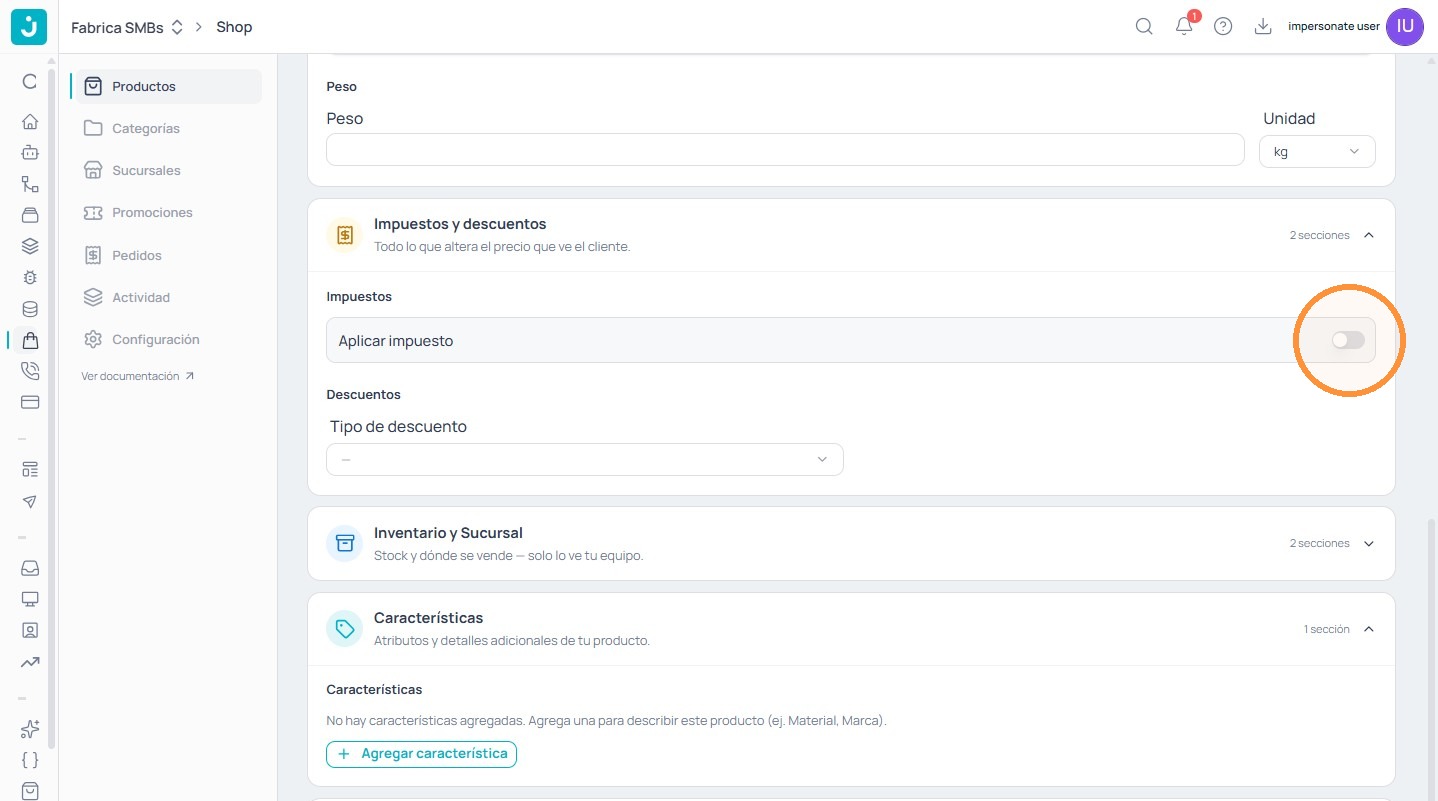1438x801 pixels.
Task: Open the trending arrow analytics icon
Action: 30,661
